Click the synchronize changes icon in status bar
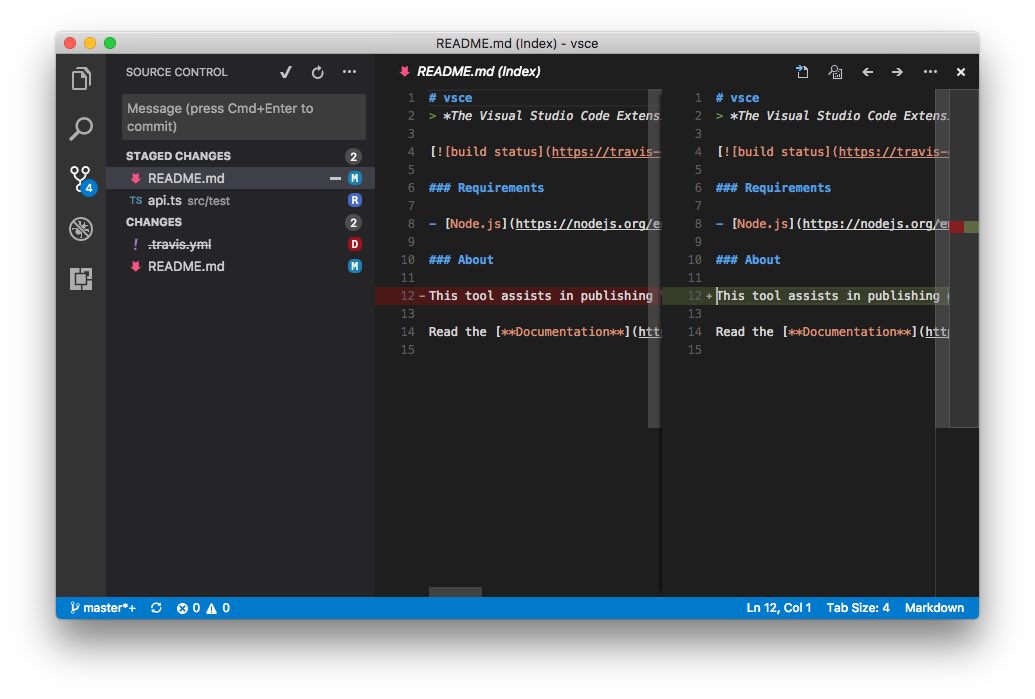1035x699 pixels. (x=156, y=608)
